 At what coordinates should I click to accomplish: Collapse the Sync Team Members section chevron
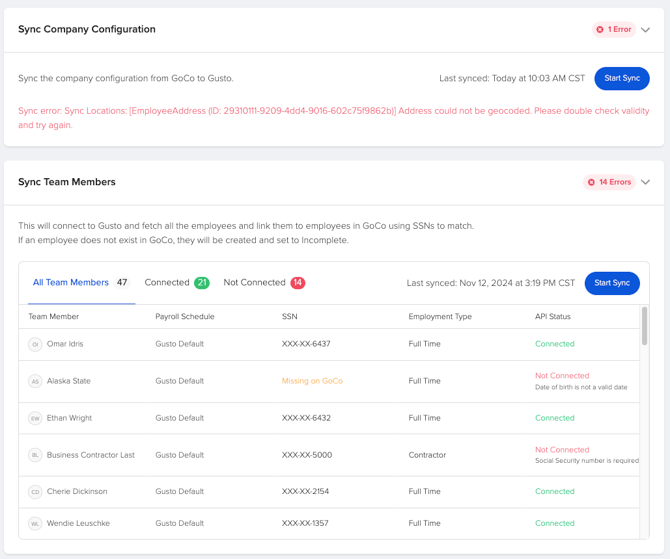click(x=645, y=182)
